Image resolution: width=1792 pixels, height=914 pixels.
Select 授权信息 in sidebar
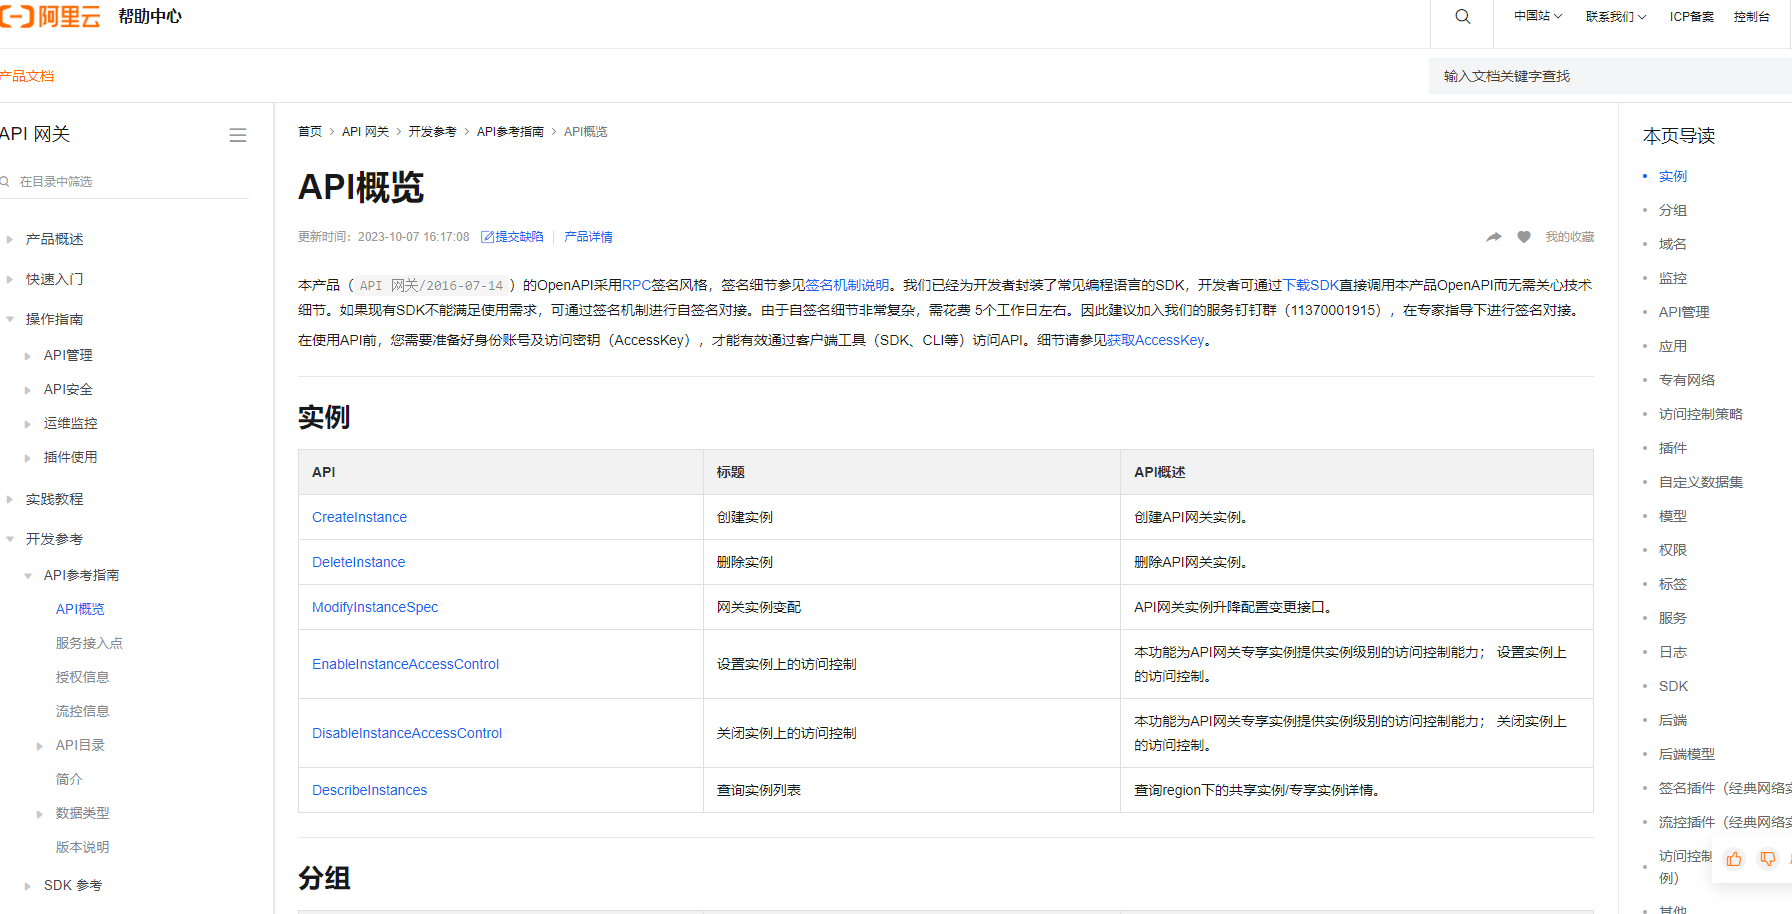pos(82,677)
